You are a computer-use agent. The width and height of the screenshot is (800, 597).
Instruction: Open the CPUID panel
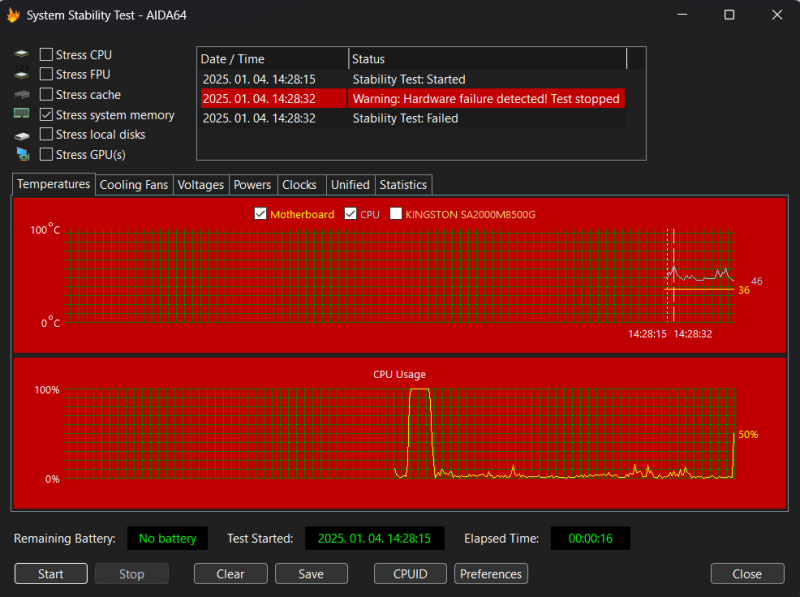point(410,574)
